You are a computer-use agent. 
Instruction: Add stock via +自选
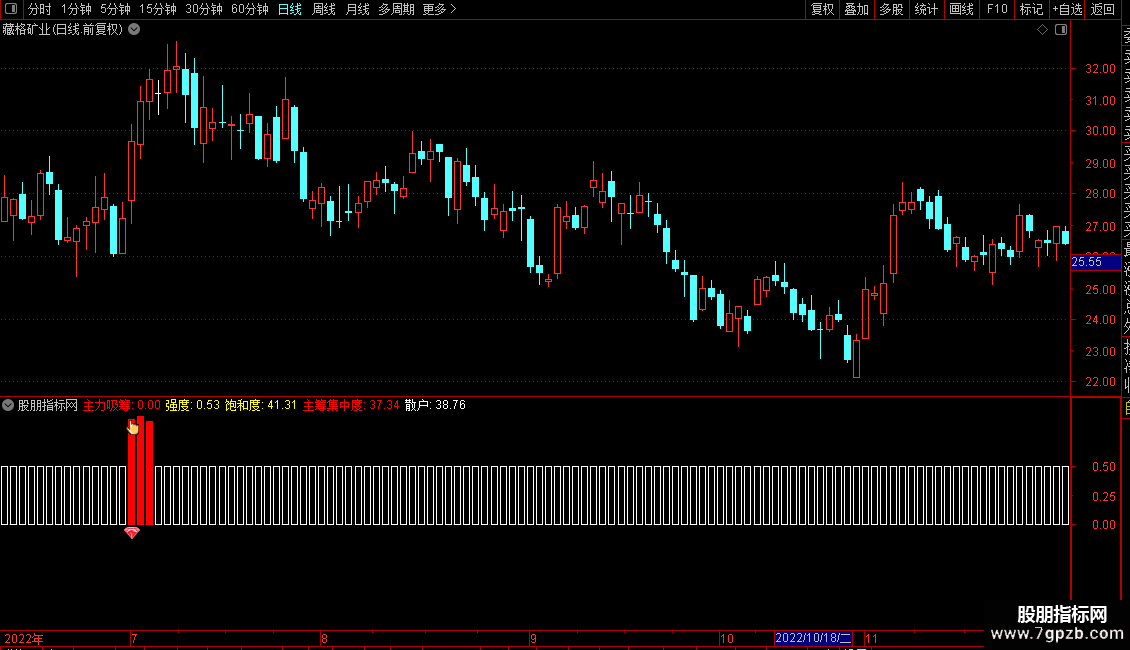(1067, 9)
